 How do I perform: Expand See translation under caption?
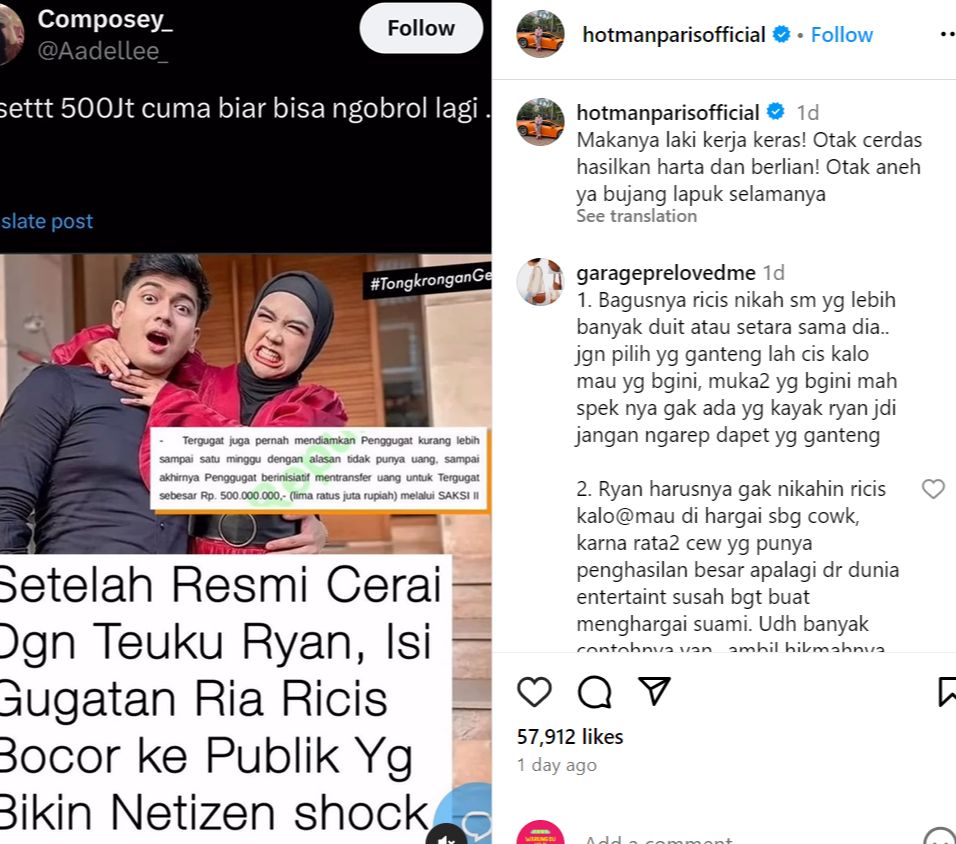click(637, 216)
